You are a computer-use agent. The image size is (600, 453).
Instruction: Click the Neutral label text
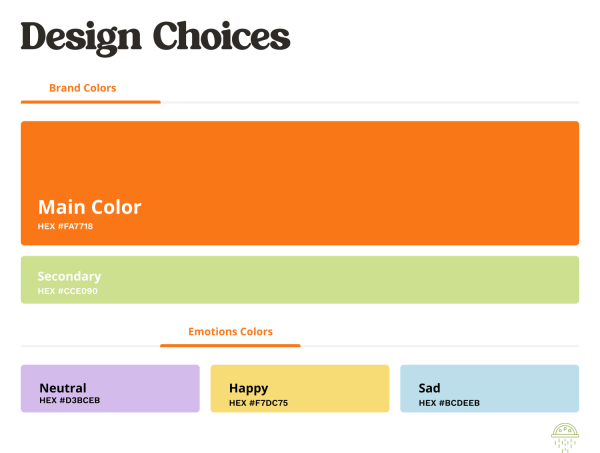(x=63, y=388)
